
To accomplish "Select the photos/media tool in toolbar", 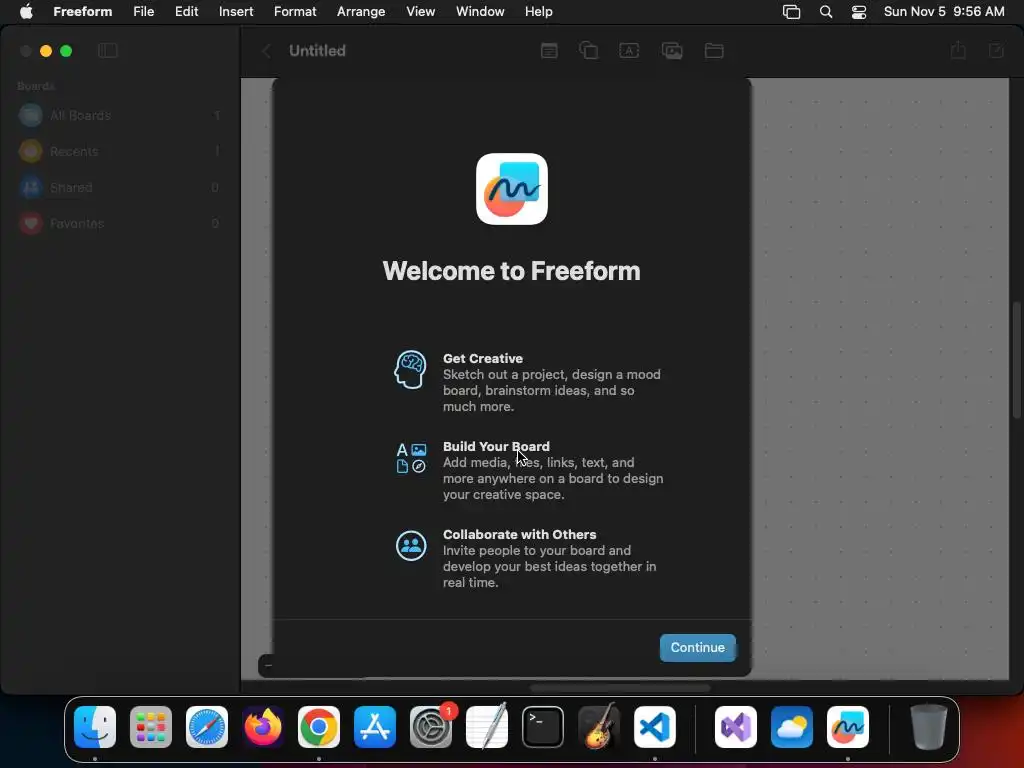I will (x=672, y=50).
